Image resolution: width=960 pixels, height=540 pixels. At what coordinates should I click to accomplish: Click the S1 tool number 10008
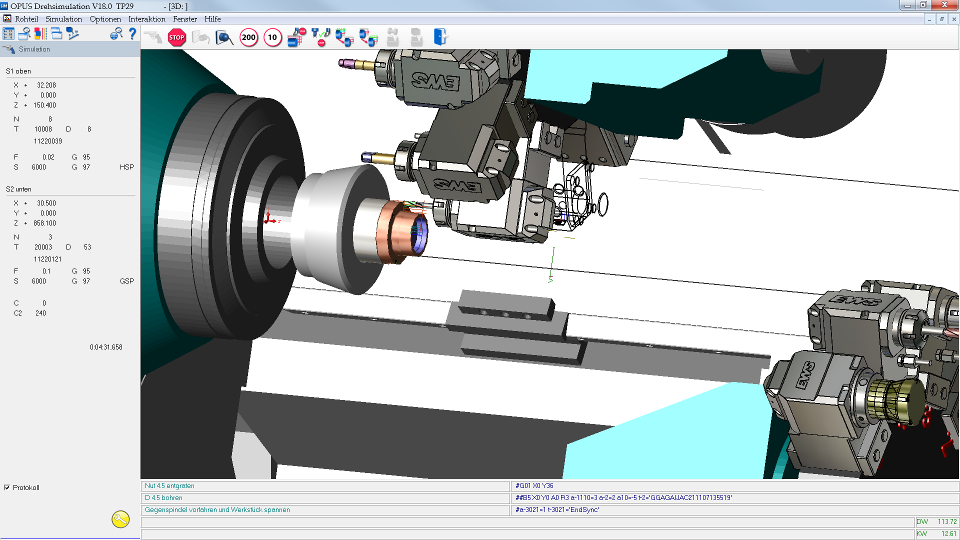43,129
